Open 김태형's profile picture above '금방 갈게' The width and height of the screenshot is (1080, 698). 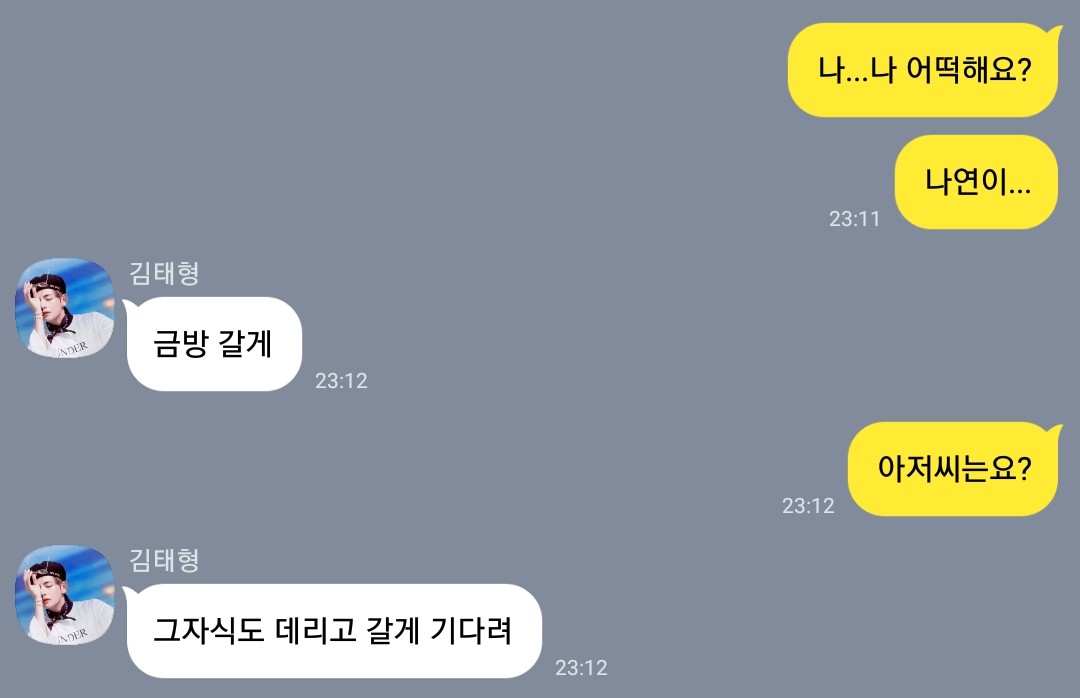tap(65, 308)
